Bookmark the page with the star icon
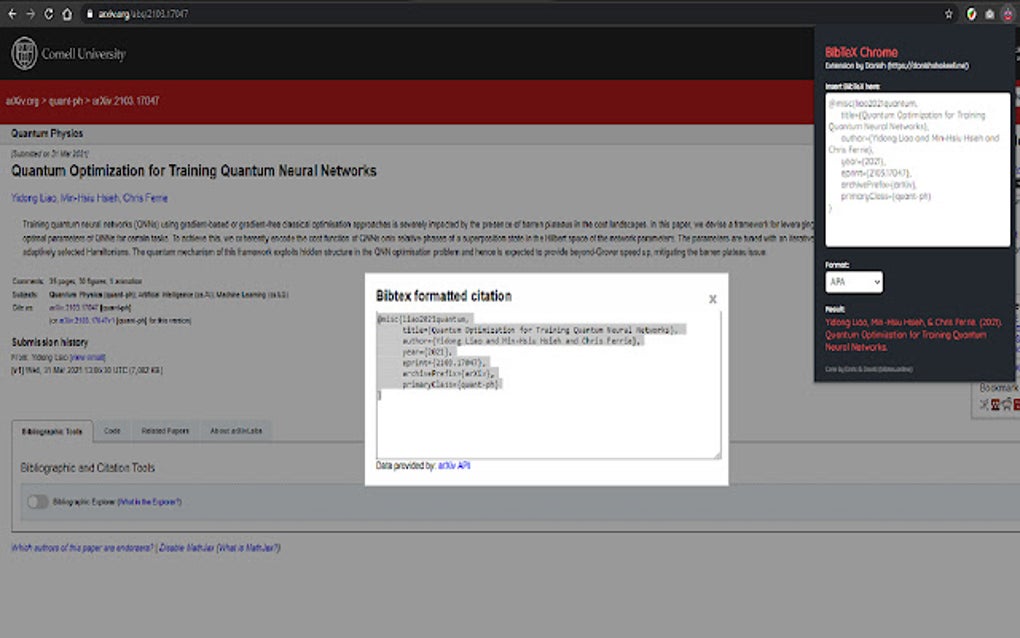The image size is (1020, 638). tap(949, 14)
